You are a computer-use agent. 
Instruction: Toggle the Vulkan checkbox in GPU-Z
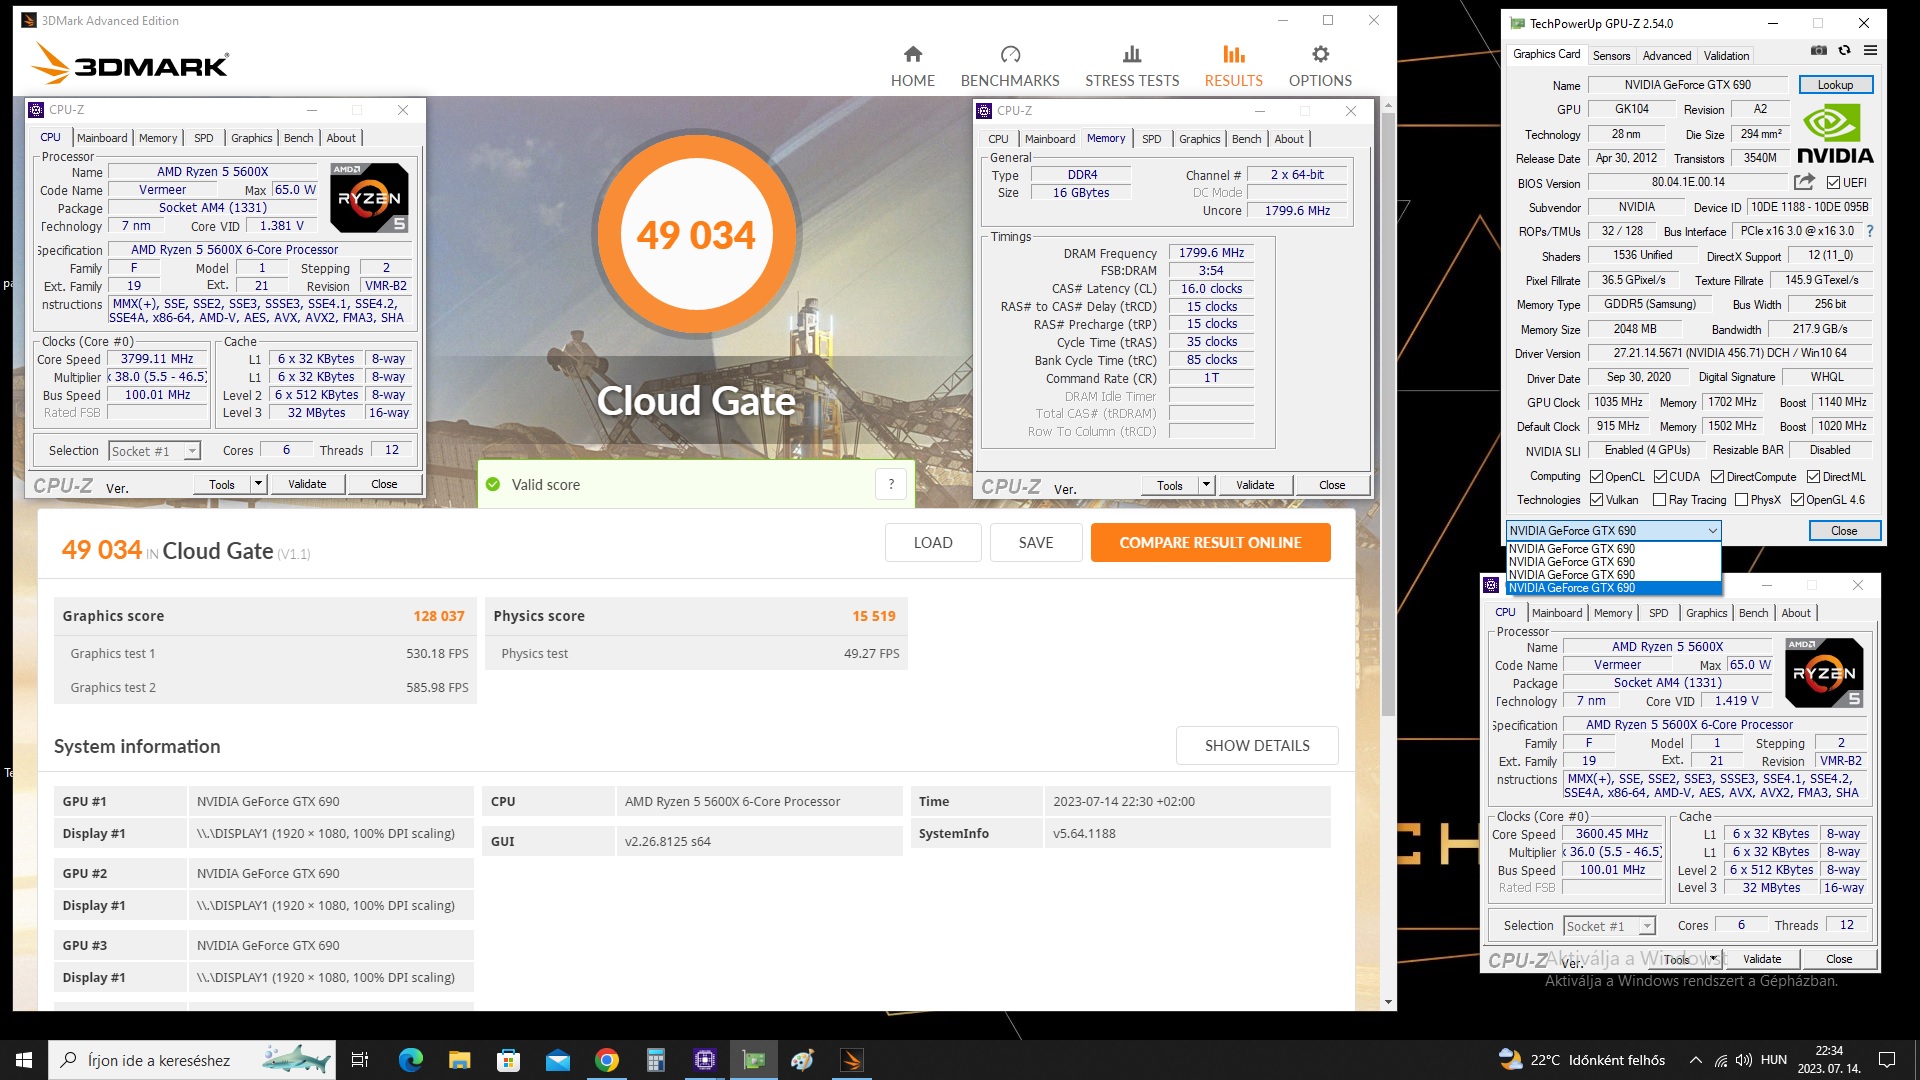point(1597,500)
